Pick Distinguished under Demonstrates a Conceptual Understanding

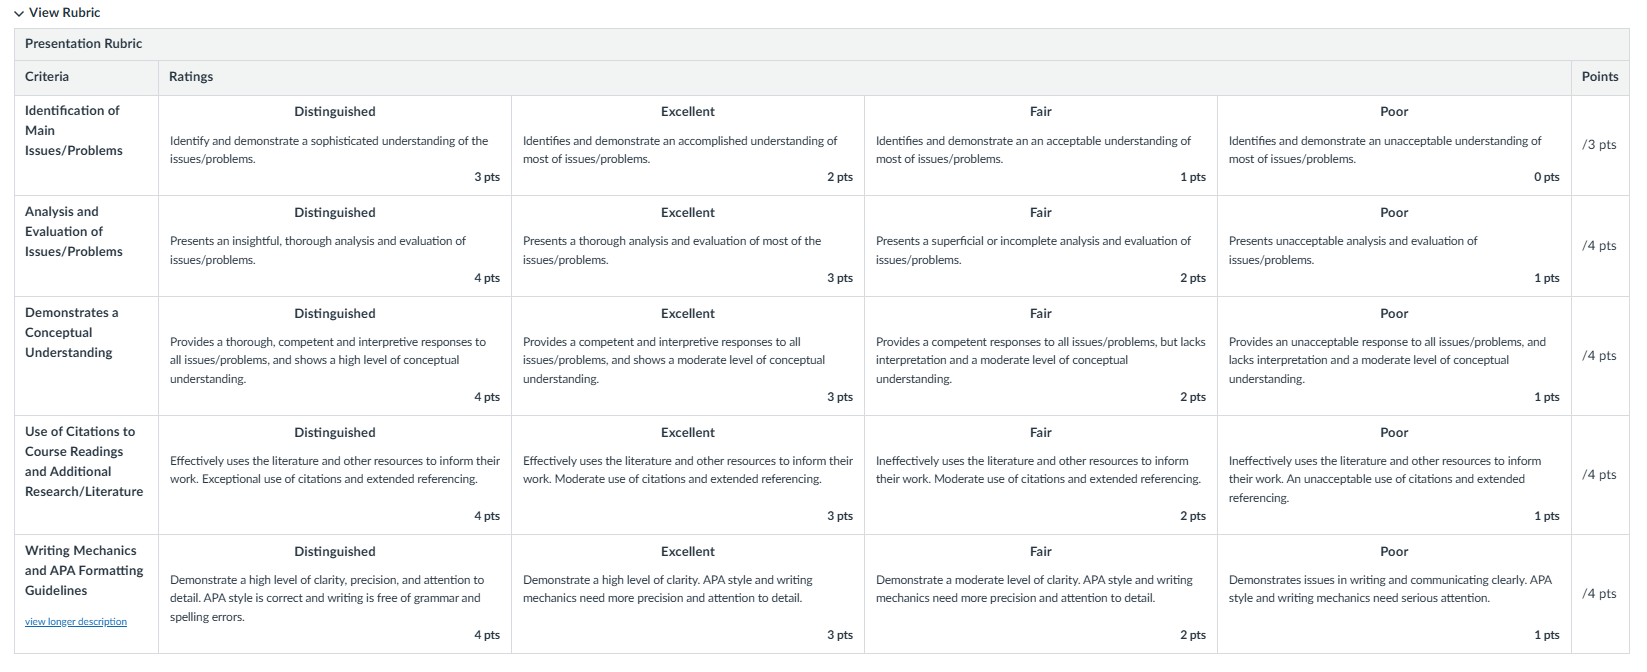coord(335,356)
